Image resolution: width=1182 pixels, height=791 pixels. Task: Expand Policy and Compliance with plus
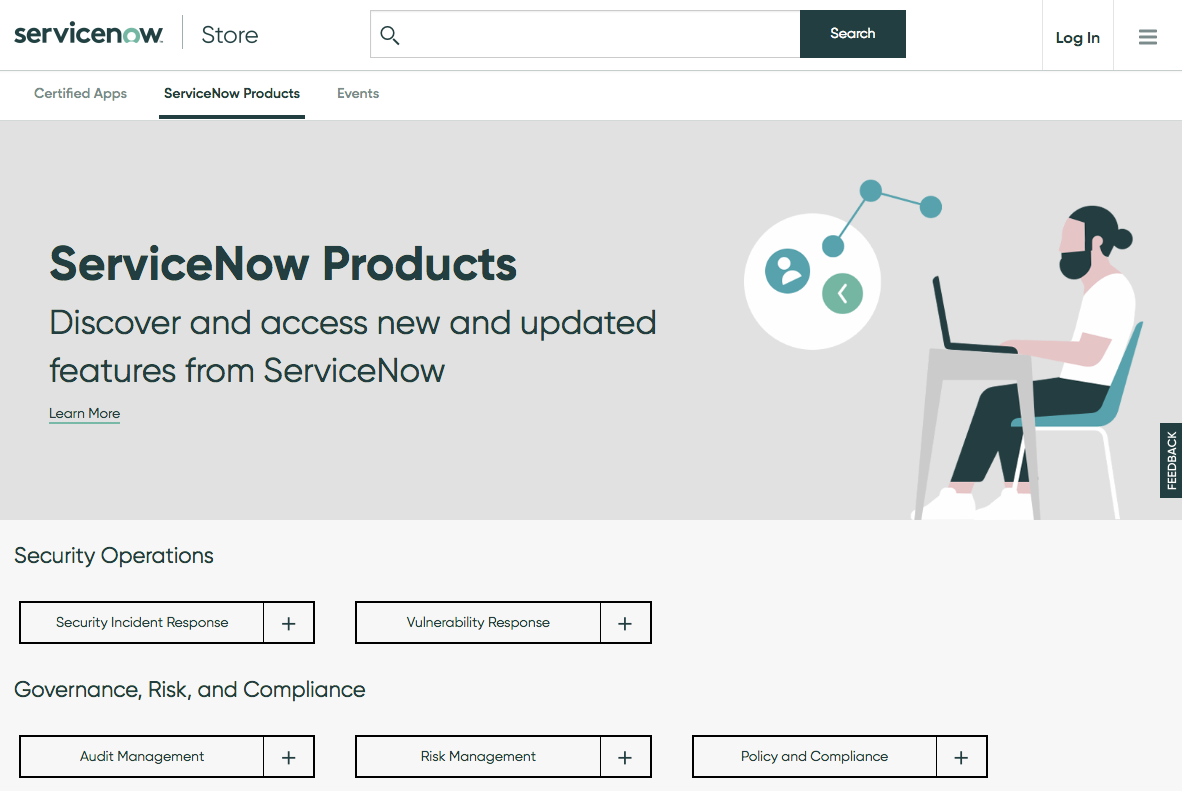961,757
